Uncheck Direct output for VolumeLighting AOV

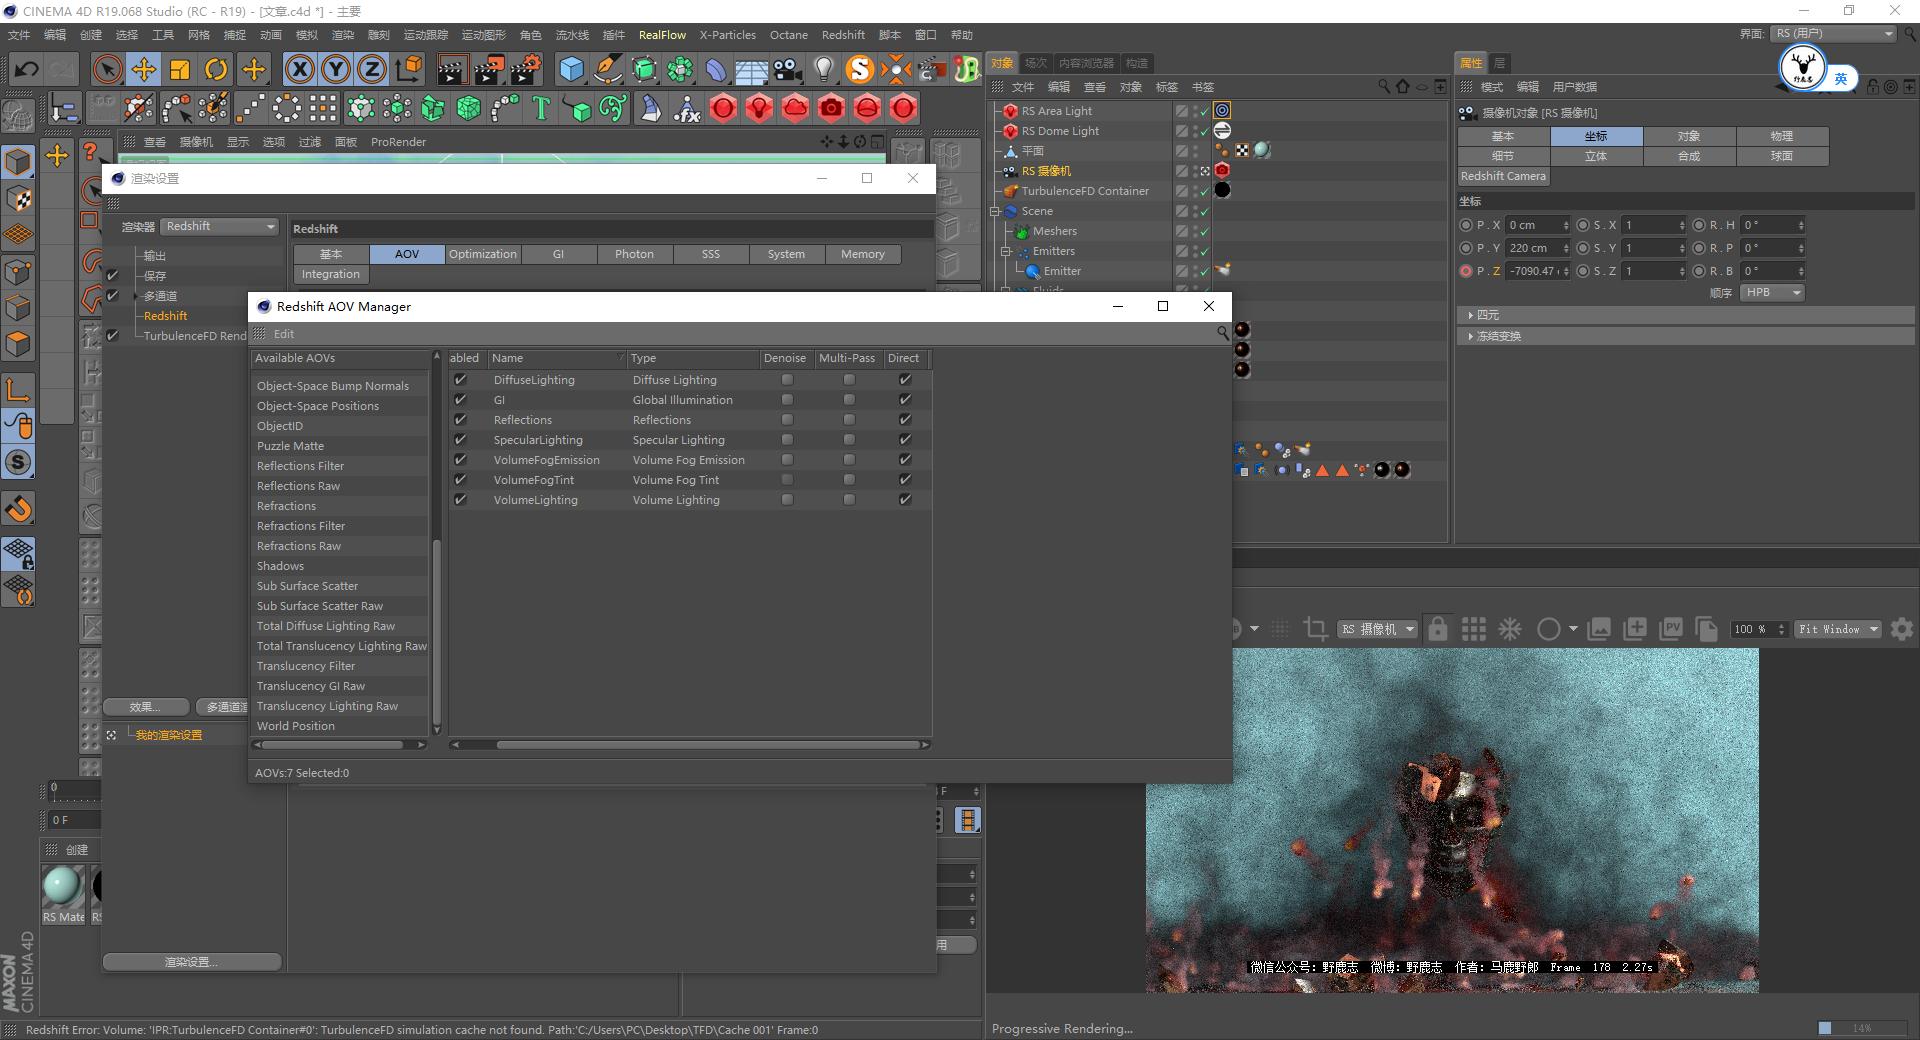[x=905, y=500]
